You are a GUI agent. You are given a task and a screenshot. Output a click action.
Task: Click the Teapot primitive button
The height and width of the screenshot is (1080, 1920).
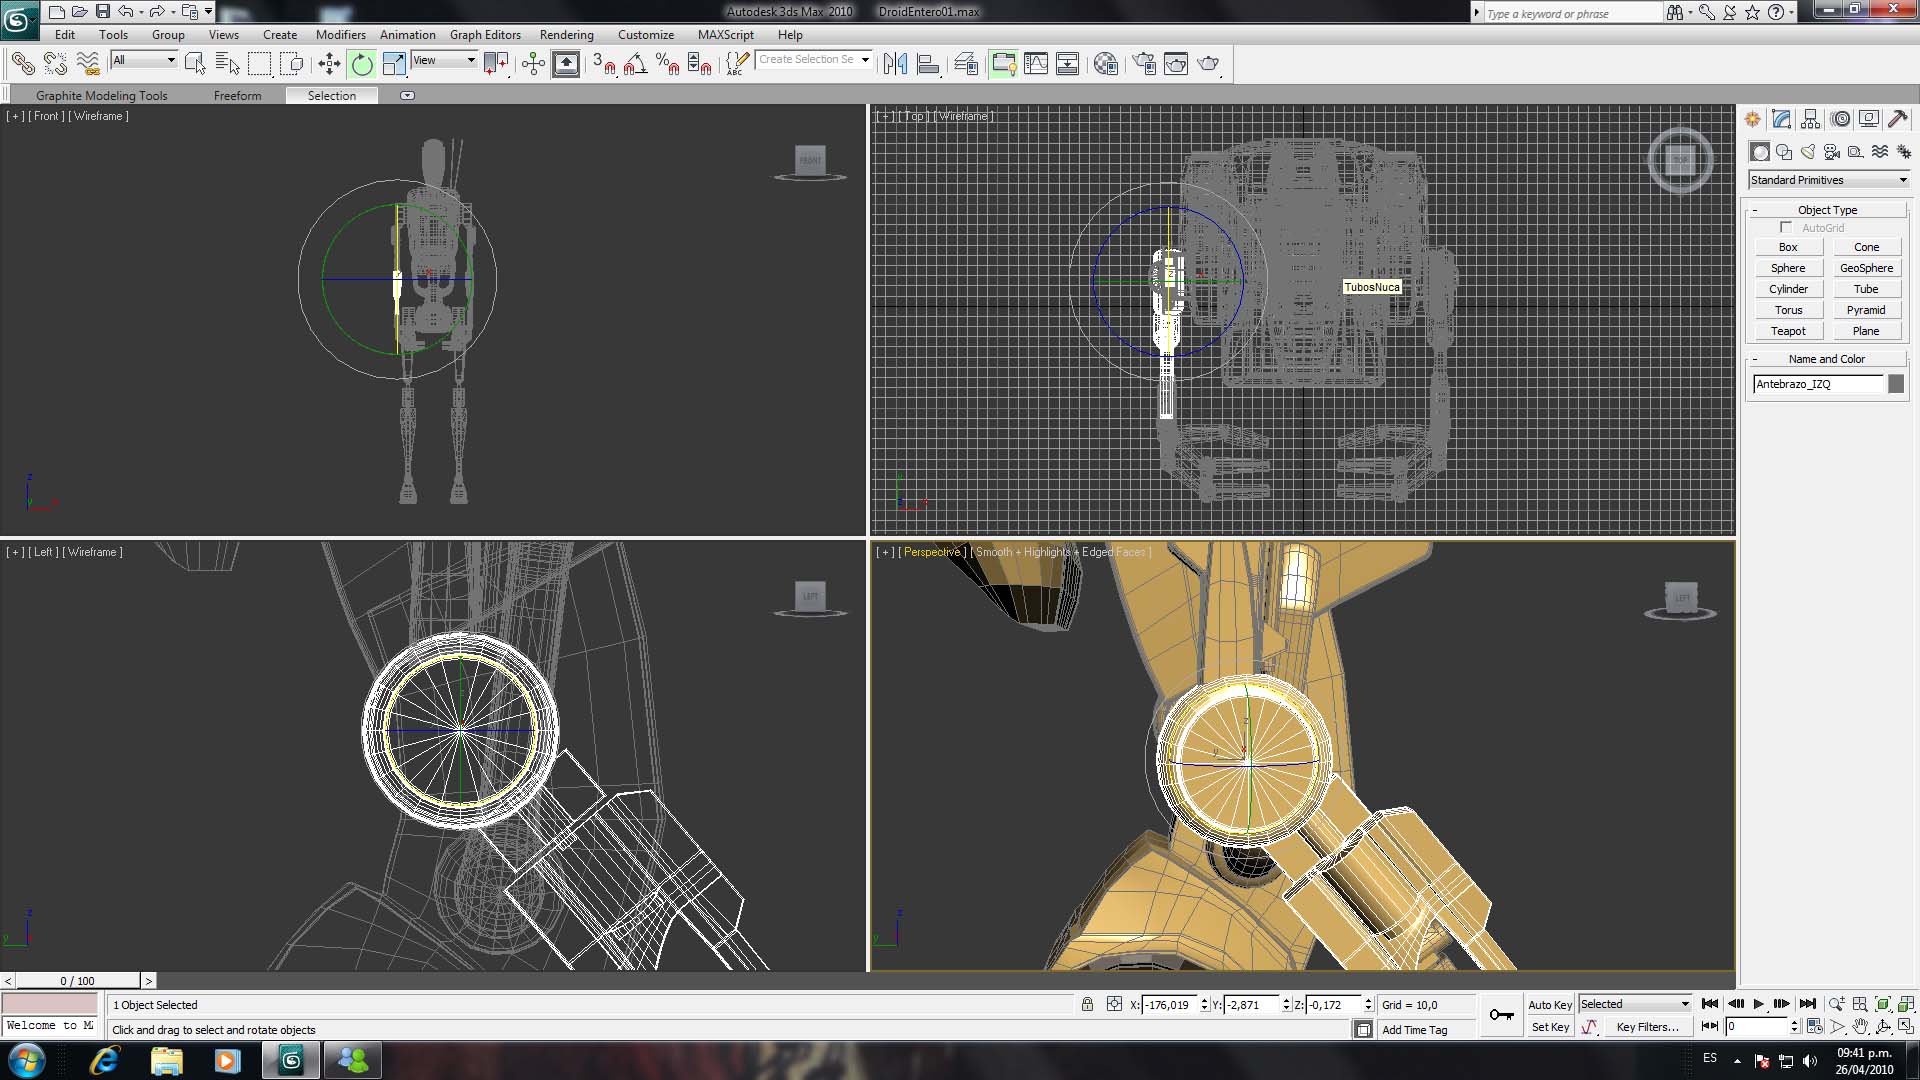click(x=1788, y=331)
